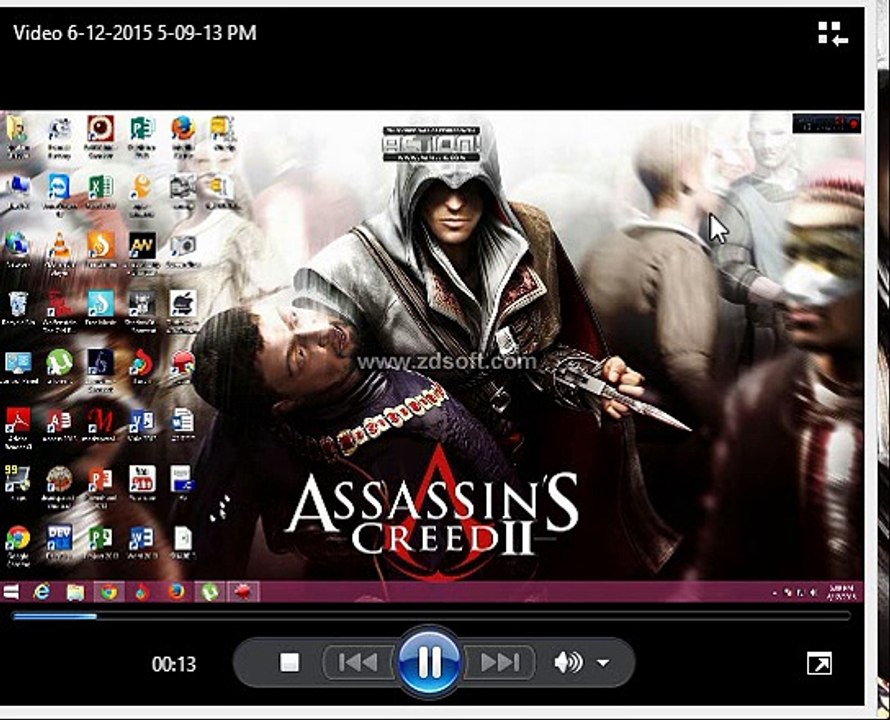Open the Adobe Reader desktop shortcut
This screenshot has height=720, width=890.
(x=18, y=427)
